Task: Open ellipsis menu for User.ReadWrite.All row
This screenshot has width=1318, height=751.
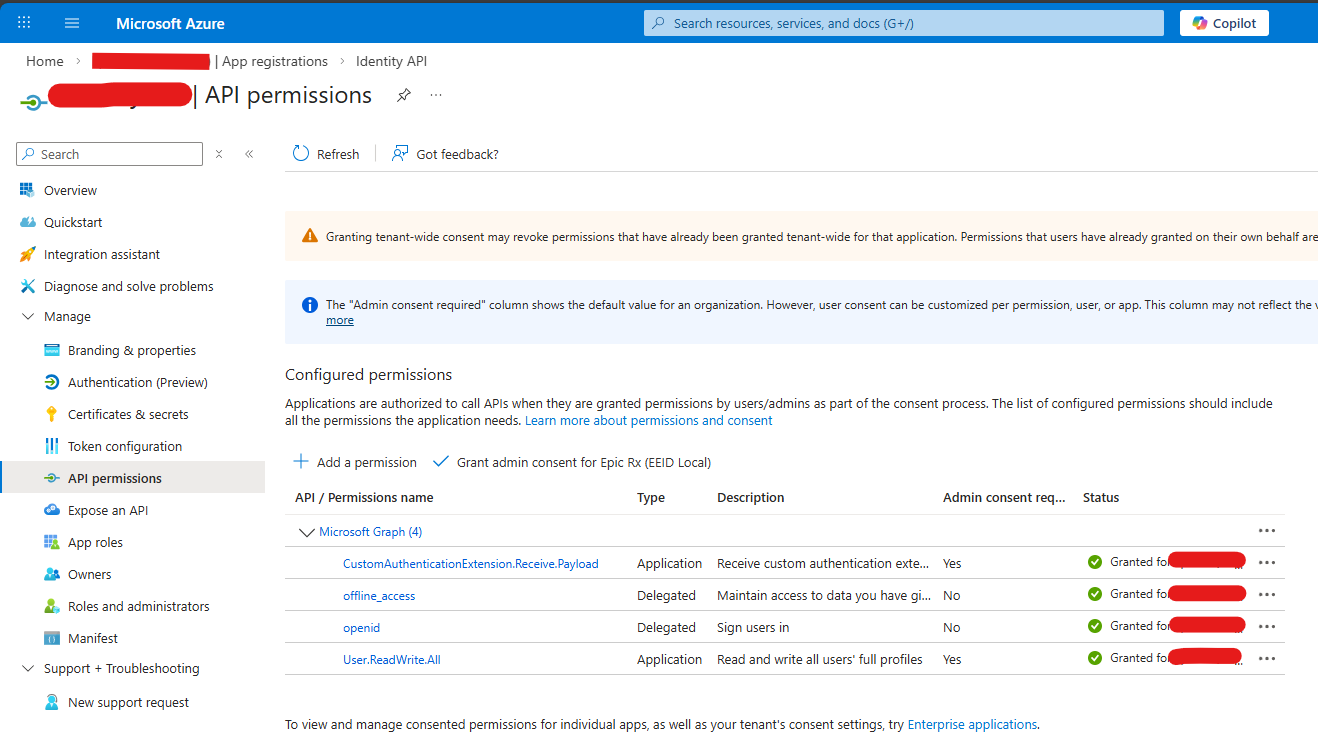Action: point(1267,659)
